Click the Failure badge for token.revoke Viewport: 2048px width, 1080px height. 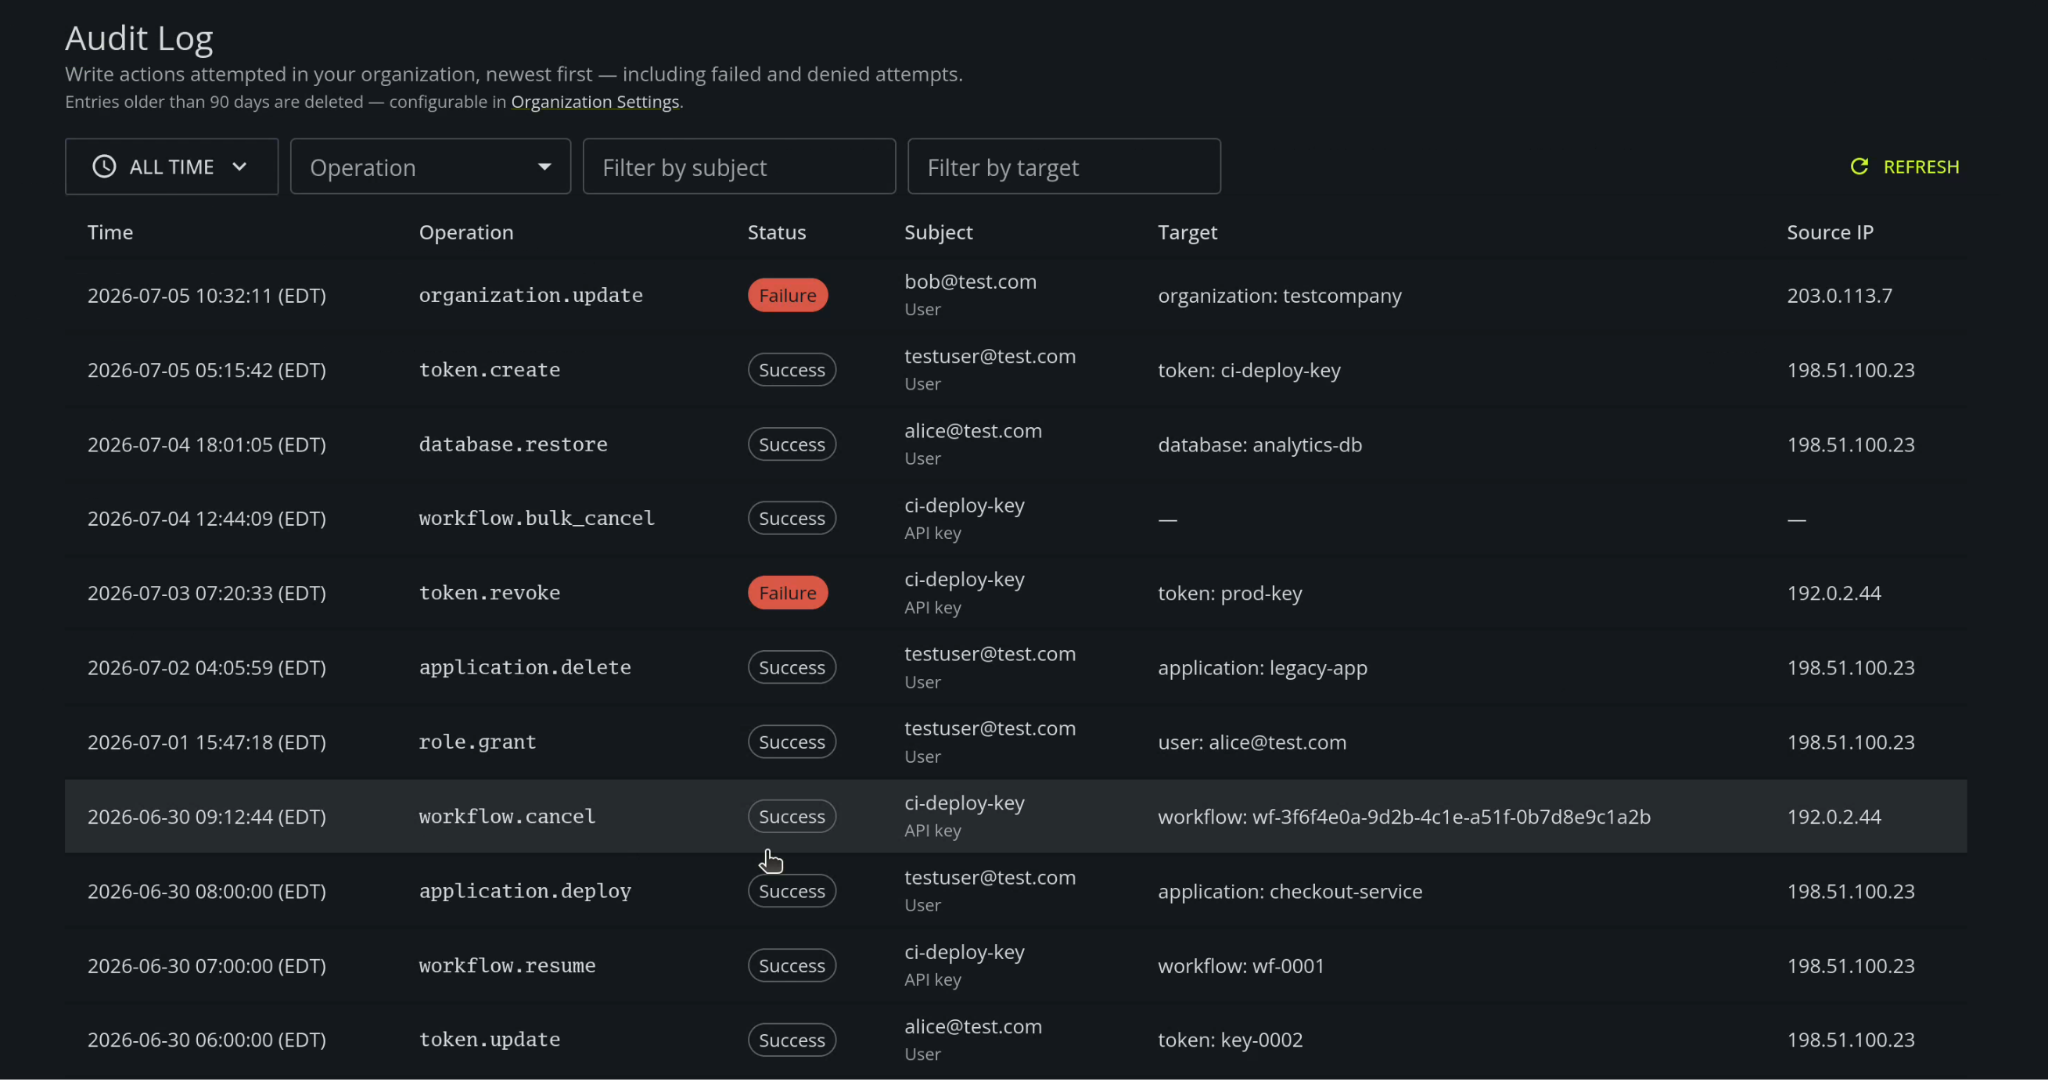point(788,593)
